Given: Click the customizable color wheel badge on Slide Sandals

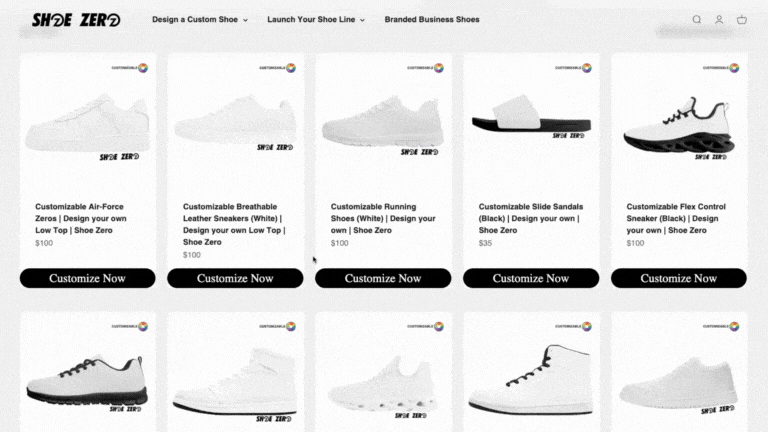Looking at the screenshot, I should (x=586, y=68).
